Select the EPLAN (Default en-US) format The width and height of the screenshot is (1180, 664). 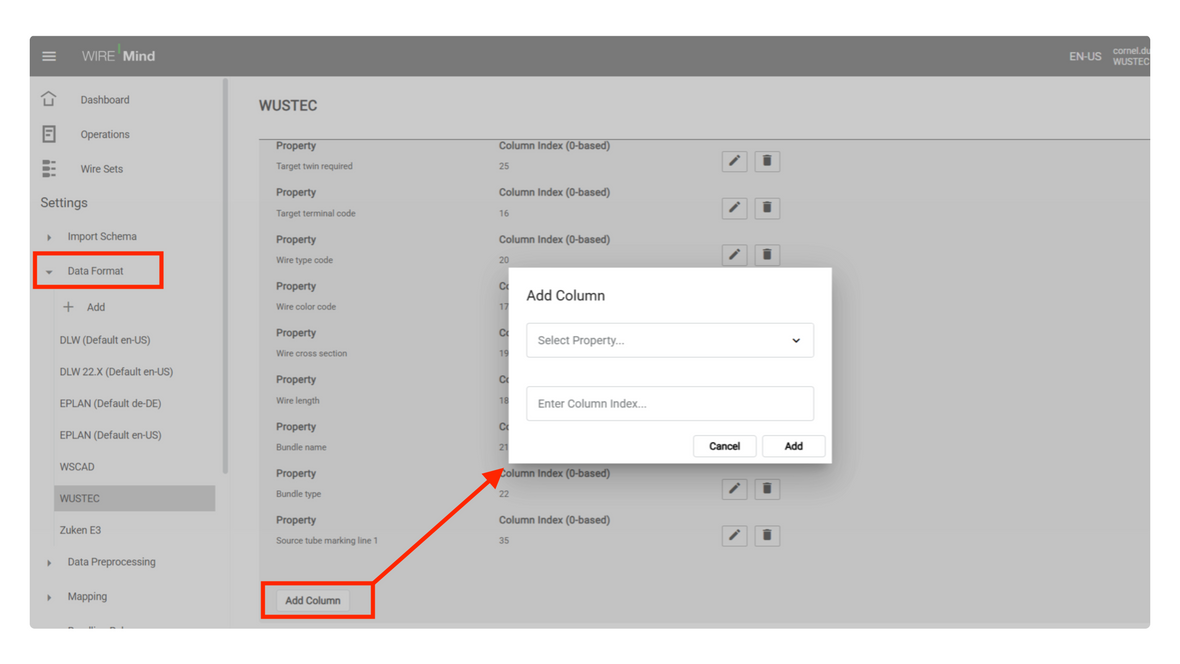tap(110, 434)
